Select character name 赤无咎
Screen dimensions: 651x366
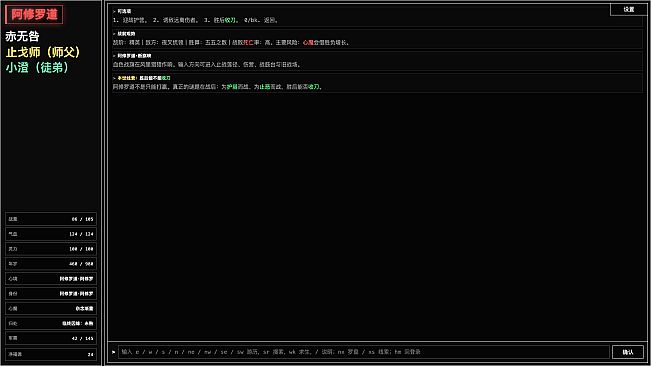(x=22, y=37)
